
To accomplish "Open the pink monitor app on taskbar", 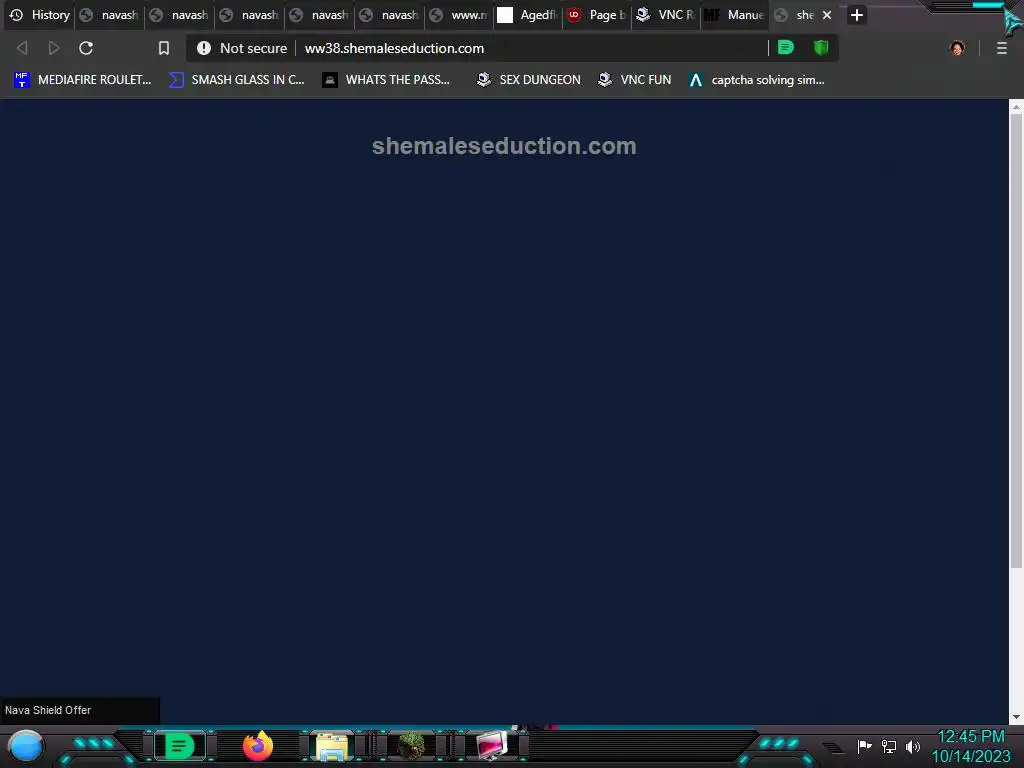I will pos(491,746).
